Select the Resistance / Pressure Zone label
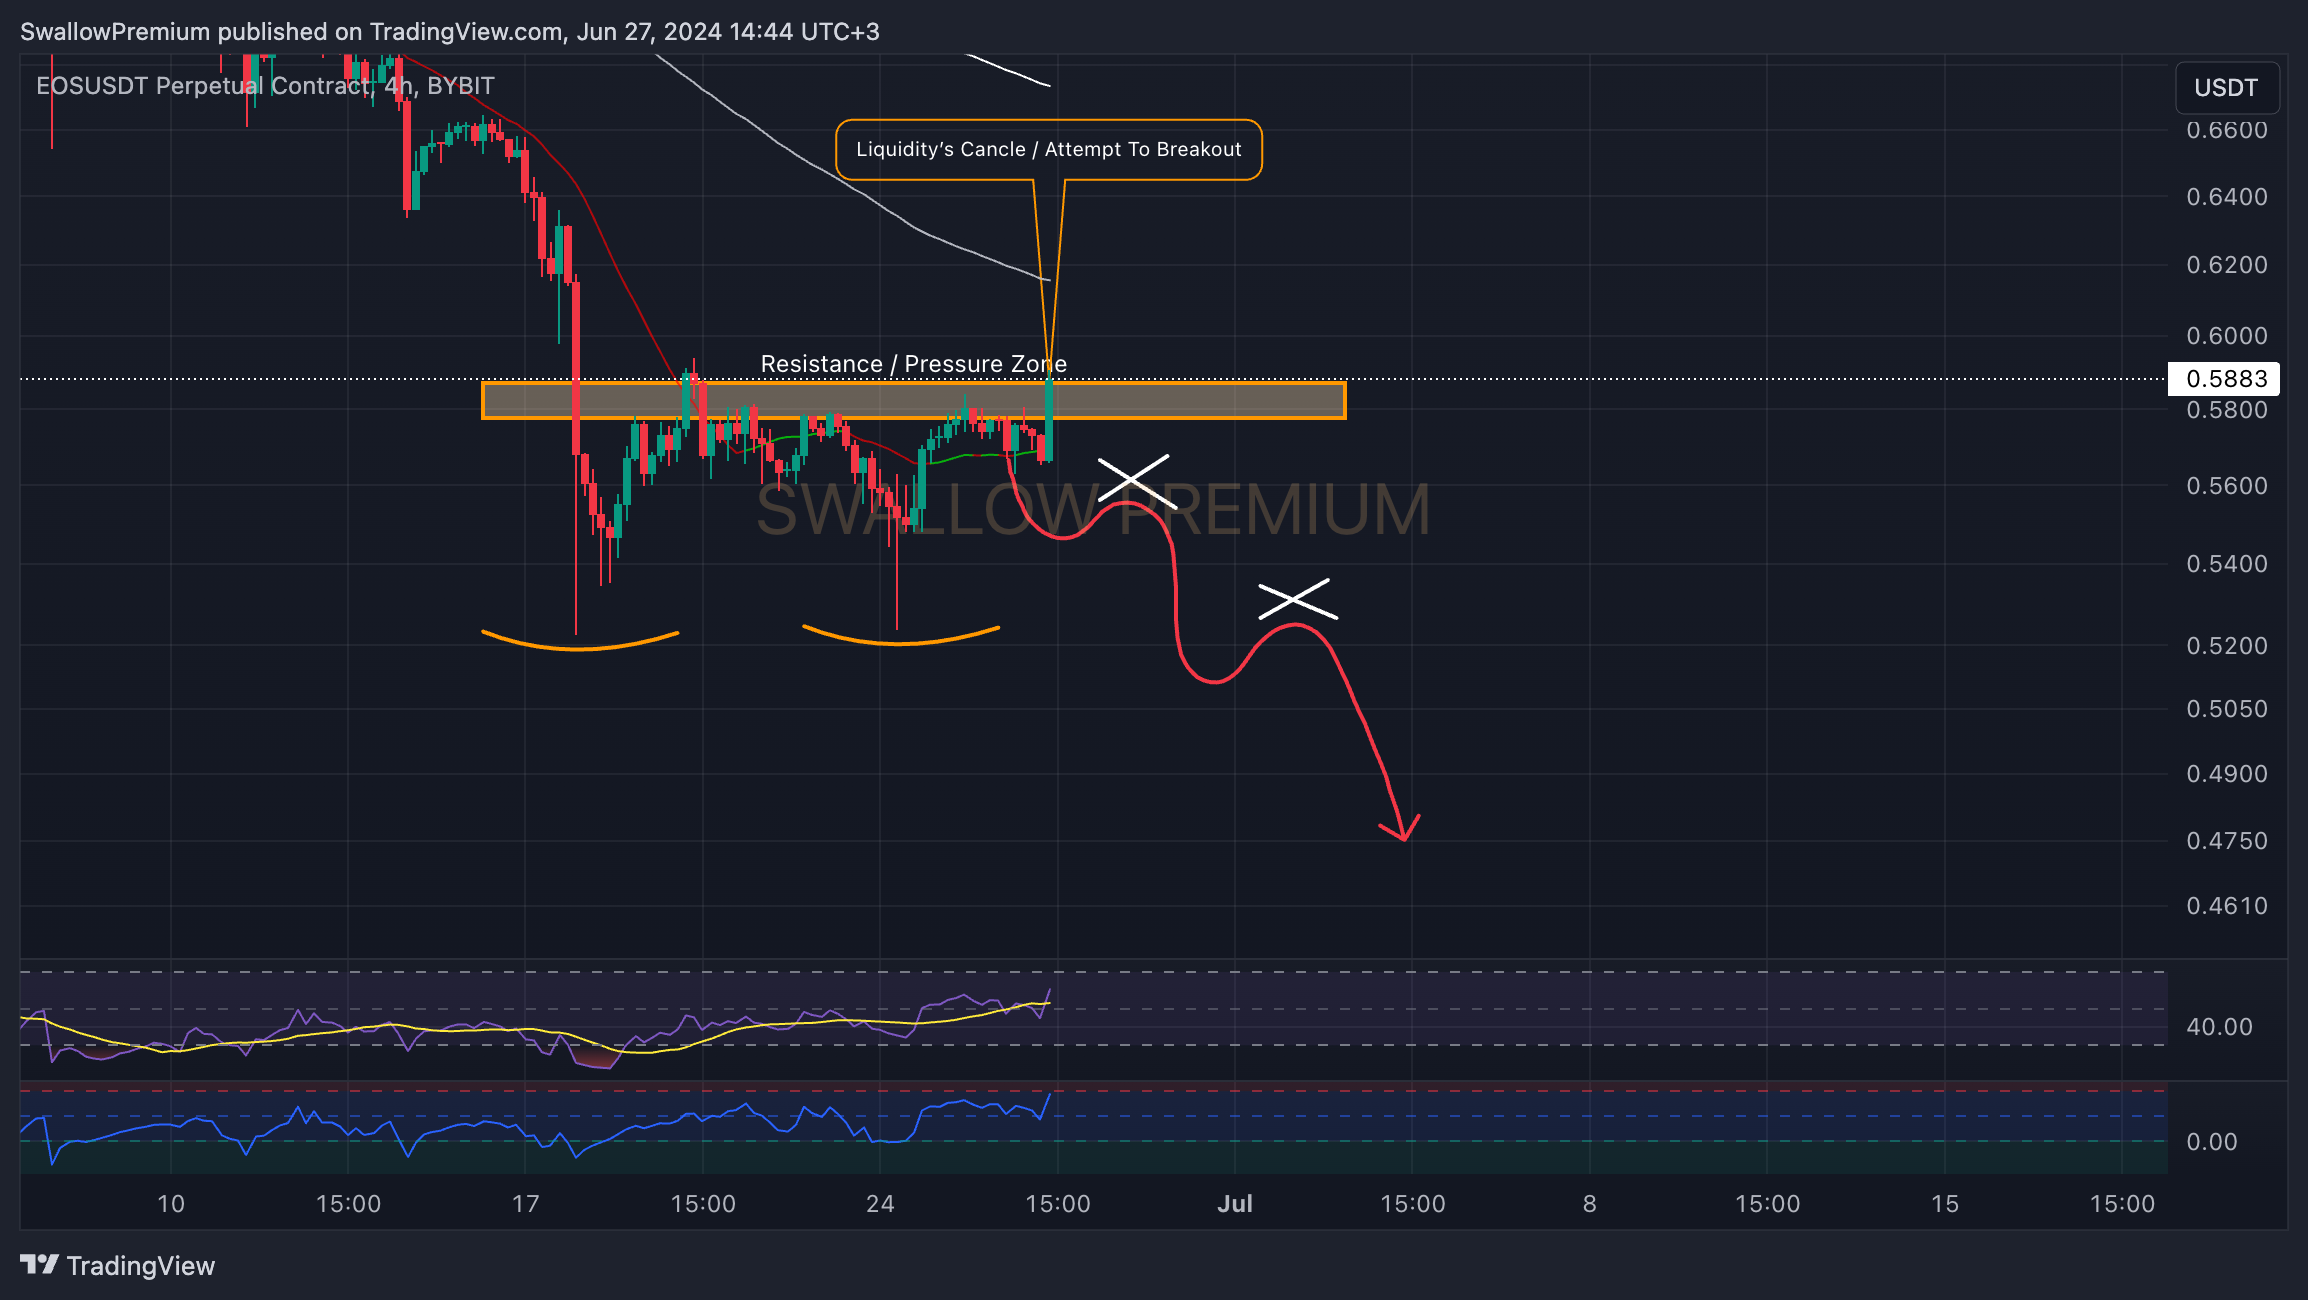The width and height of the screenshot is (2308, 1300). tap(914, 364)
